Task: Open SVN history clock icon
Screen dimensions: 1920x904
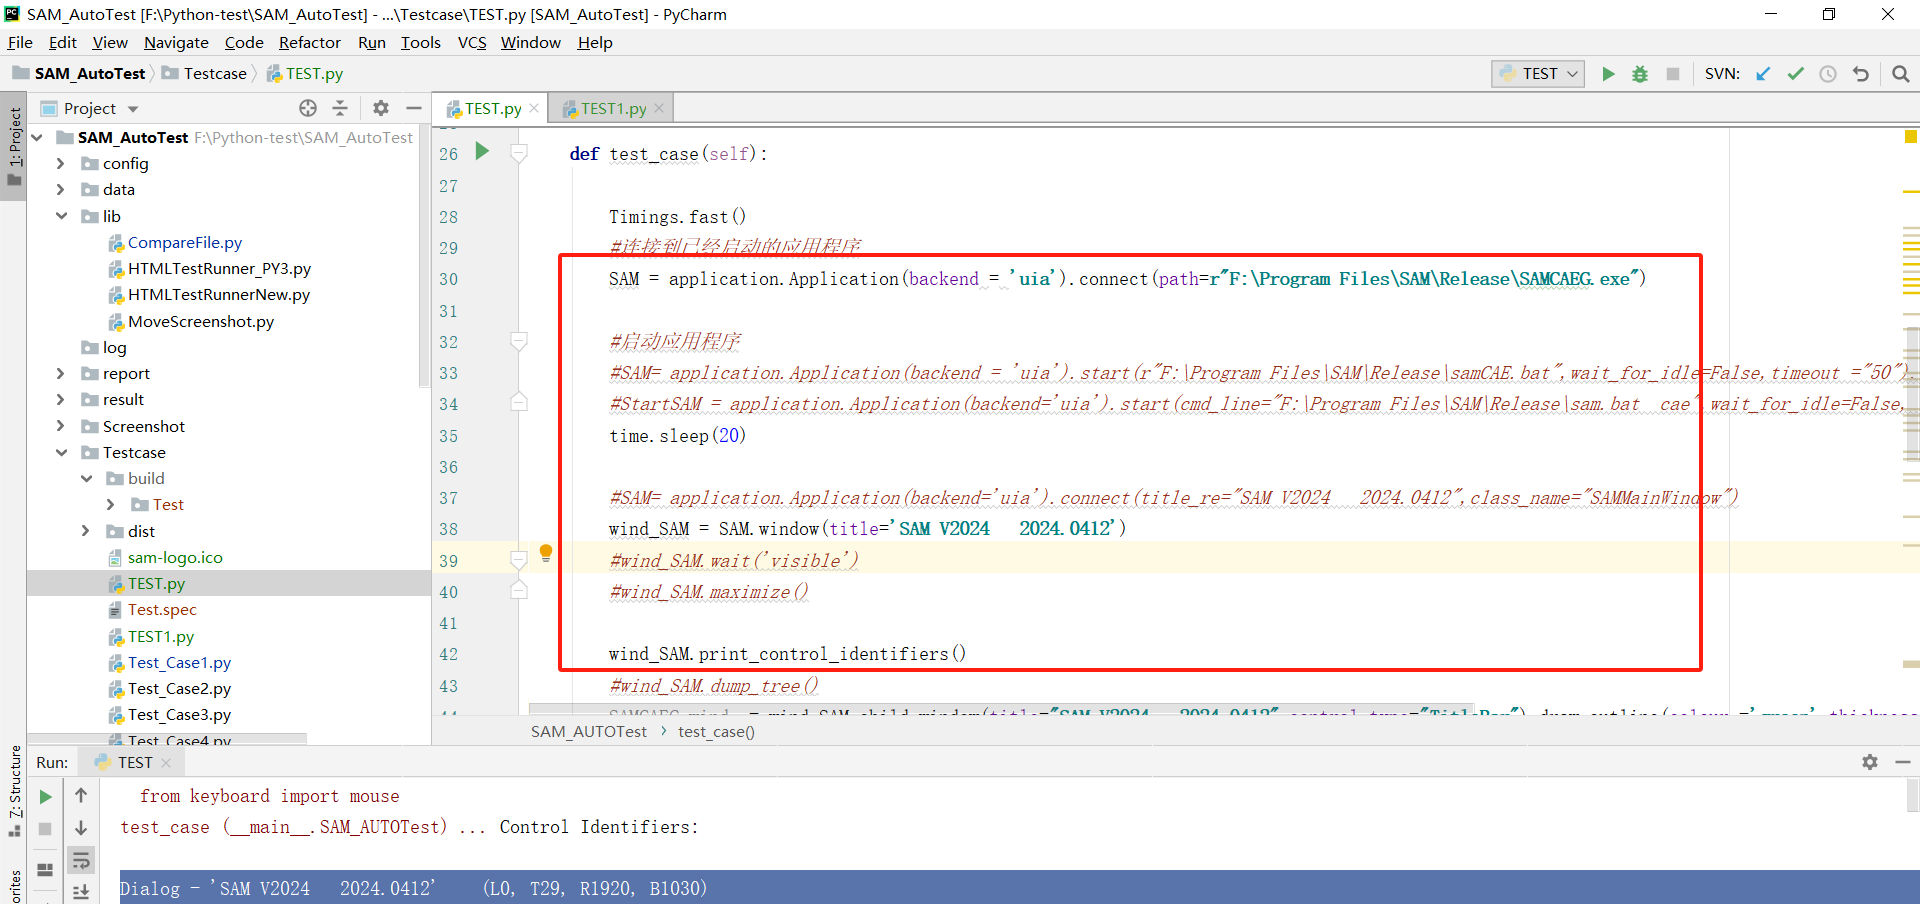Action: click(x=1828, y=74)
